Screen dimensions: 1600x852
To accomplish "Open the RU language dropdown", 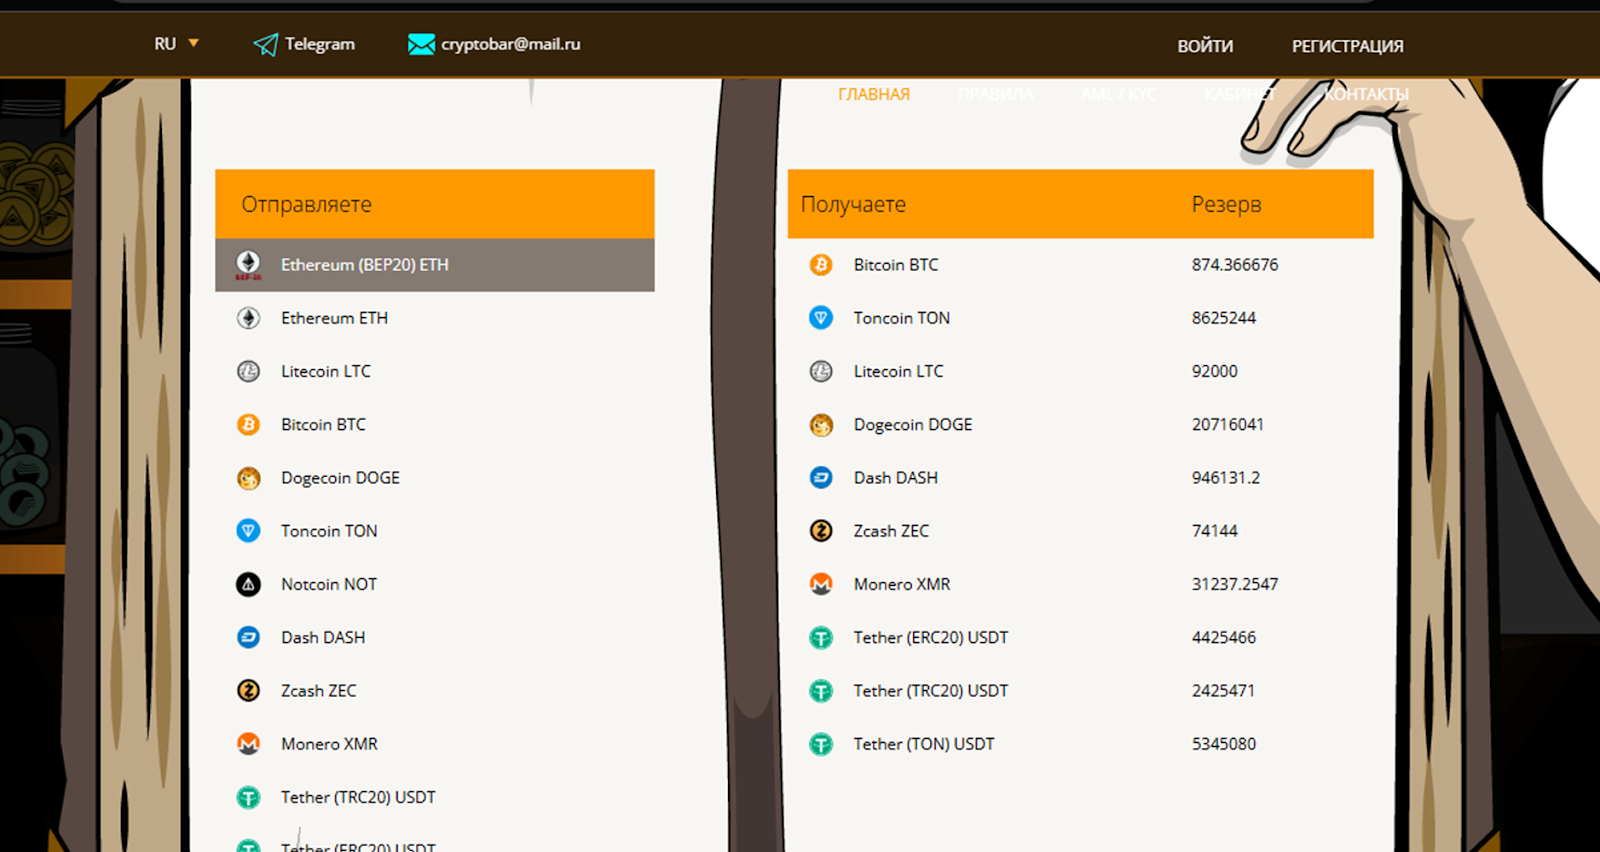I will 176,44.
